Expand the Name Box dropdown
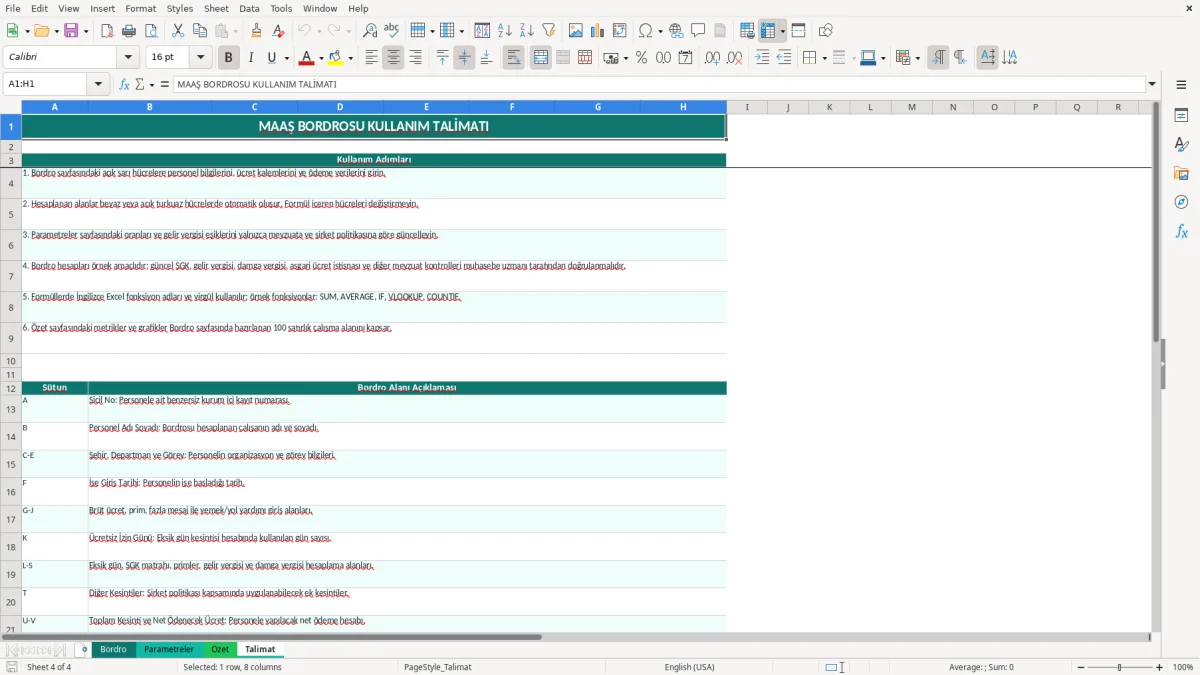Screen dimensions: 1200x675 pyautogui.click(x=98, y=84)
